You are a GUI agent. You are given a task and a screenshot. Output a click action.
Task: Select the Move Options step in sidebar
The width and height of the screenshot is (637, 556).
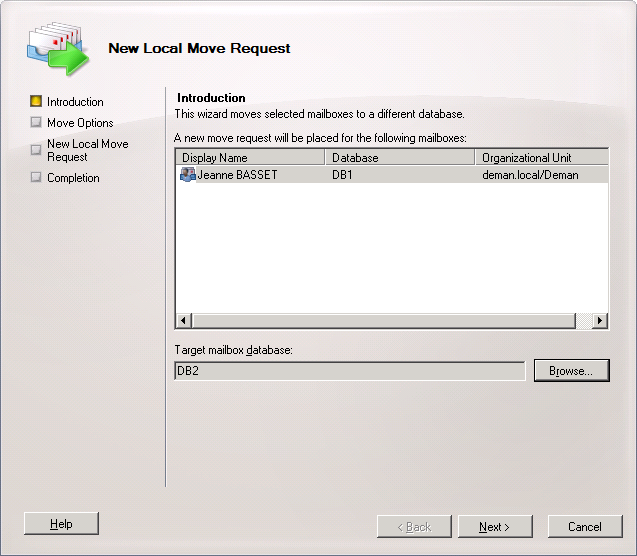coord(80,123)
